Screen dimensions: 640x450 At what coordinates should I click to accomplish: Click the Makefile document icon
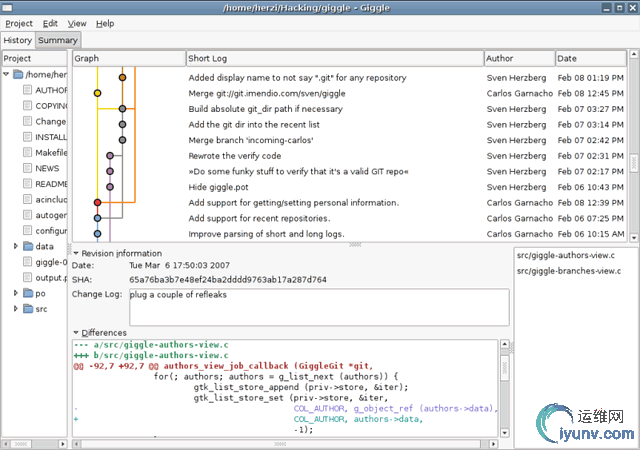tap(28, 153)
